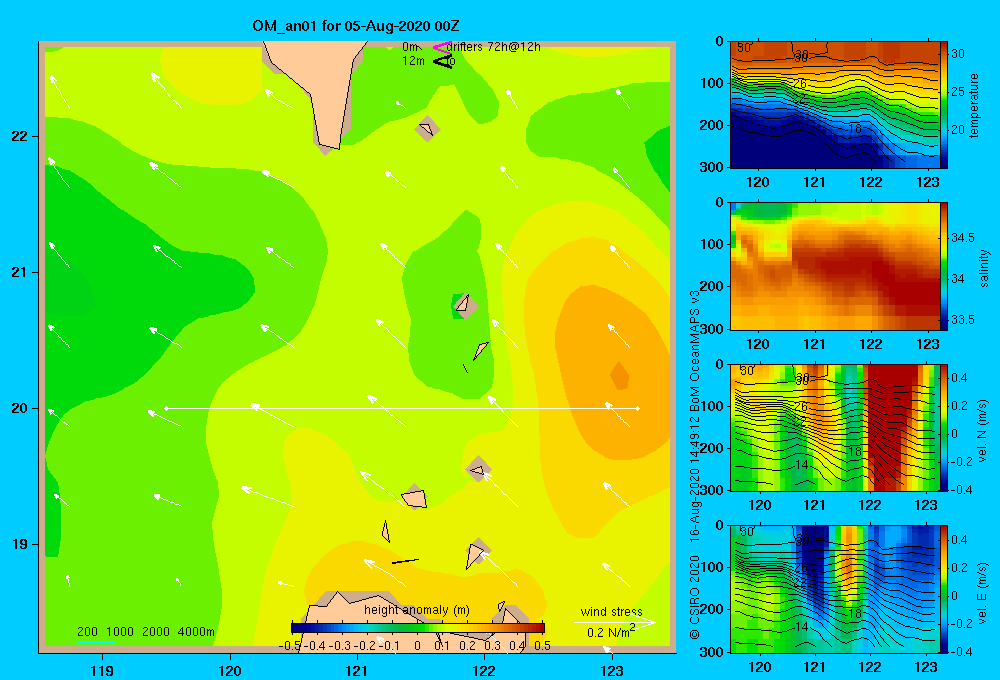The height and width of the screenshot is (680, 1000).
Task: Click the height anomaly color bar
Action: coord(418,627)
